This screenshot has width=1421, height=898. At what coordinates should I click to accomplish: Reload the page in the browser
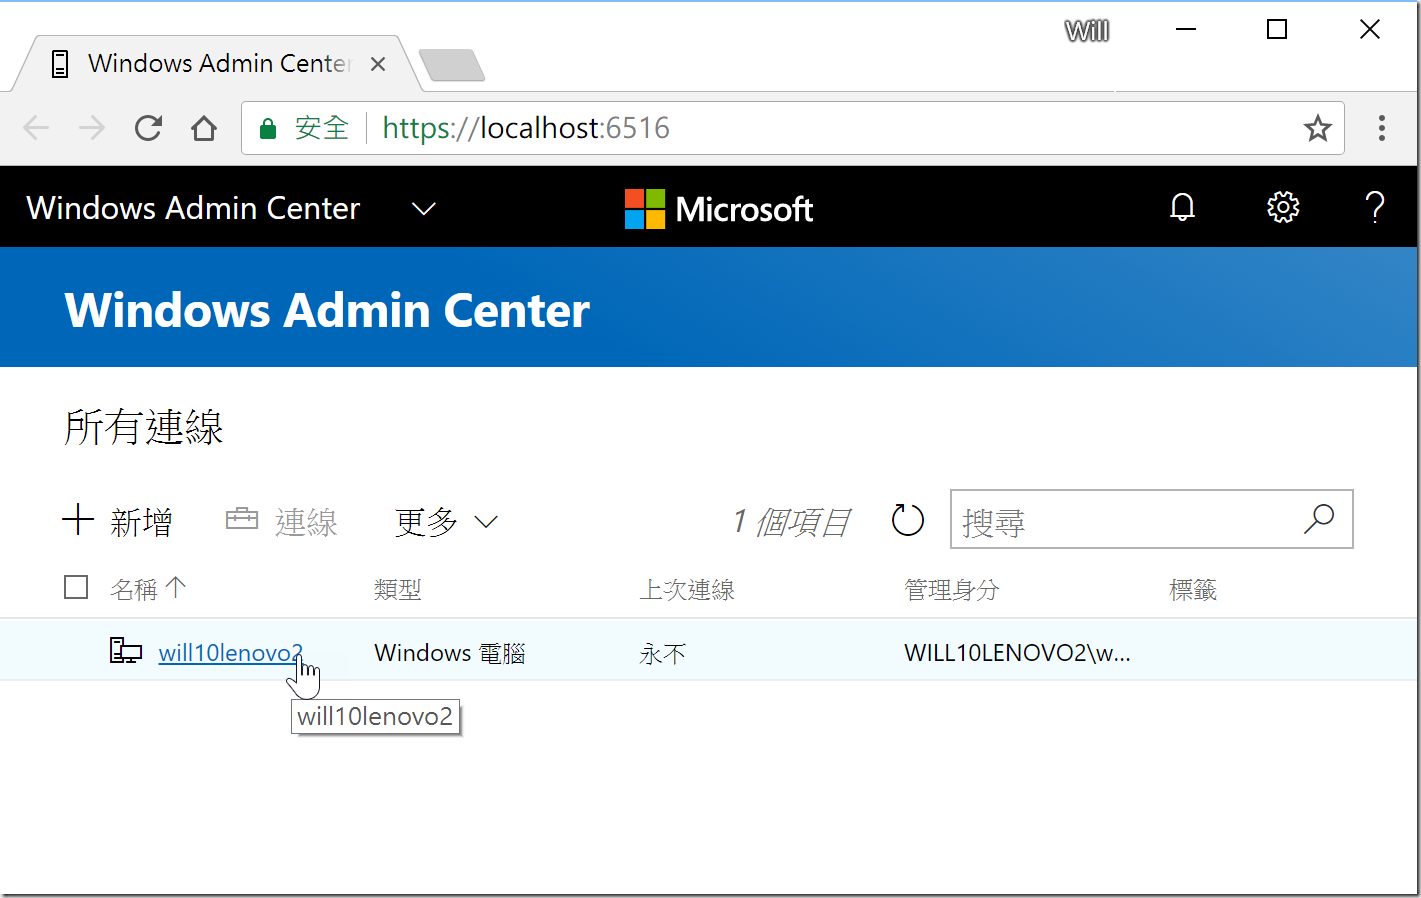tap(148, 128)
